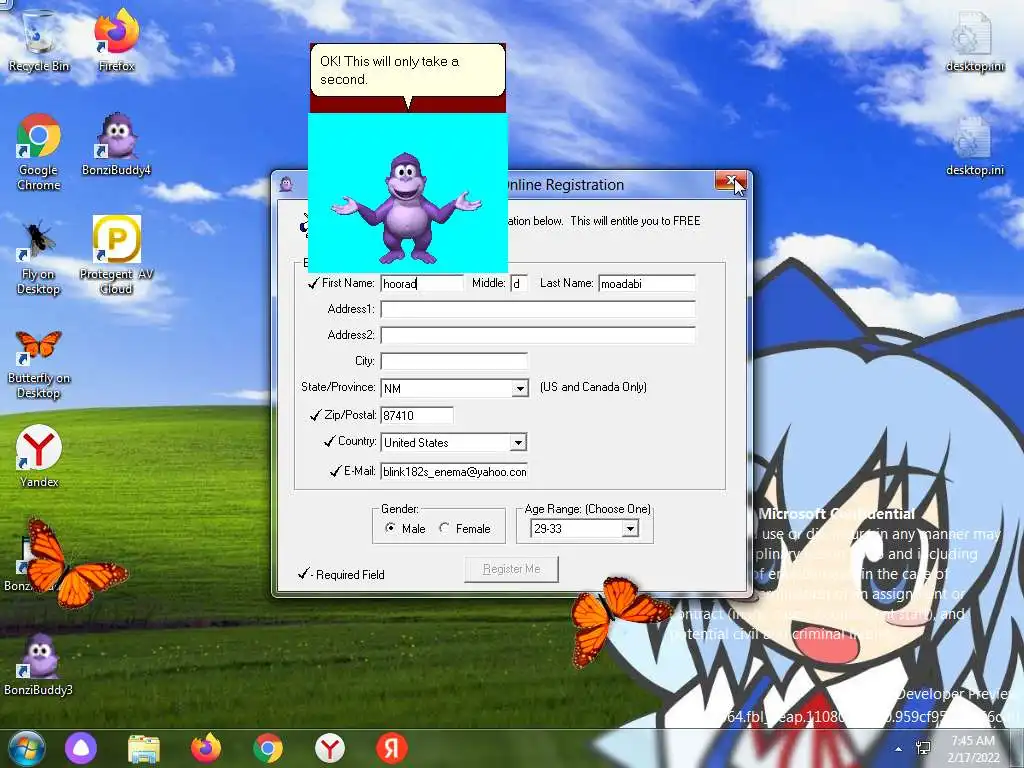
Task: Open the BonziBuddy4 desktop shortcut
Action: tap(116, 144)
